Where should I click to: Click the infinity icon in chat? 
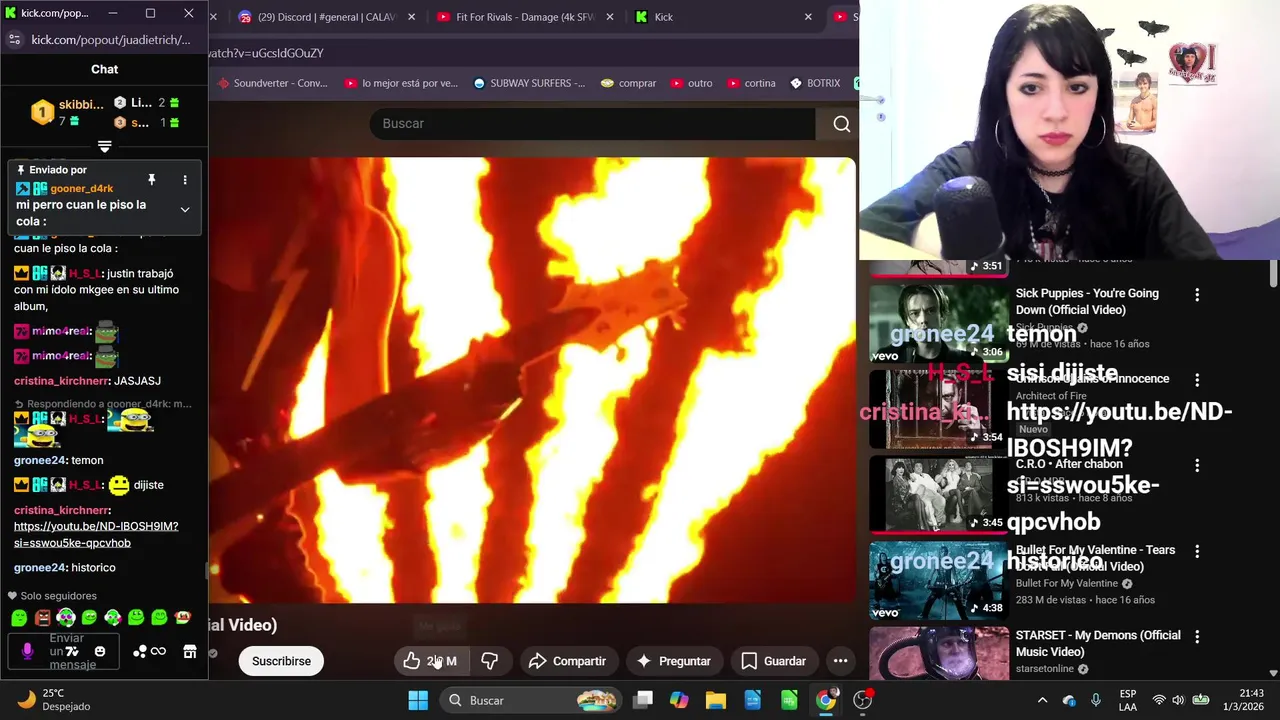158,652
